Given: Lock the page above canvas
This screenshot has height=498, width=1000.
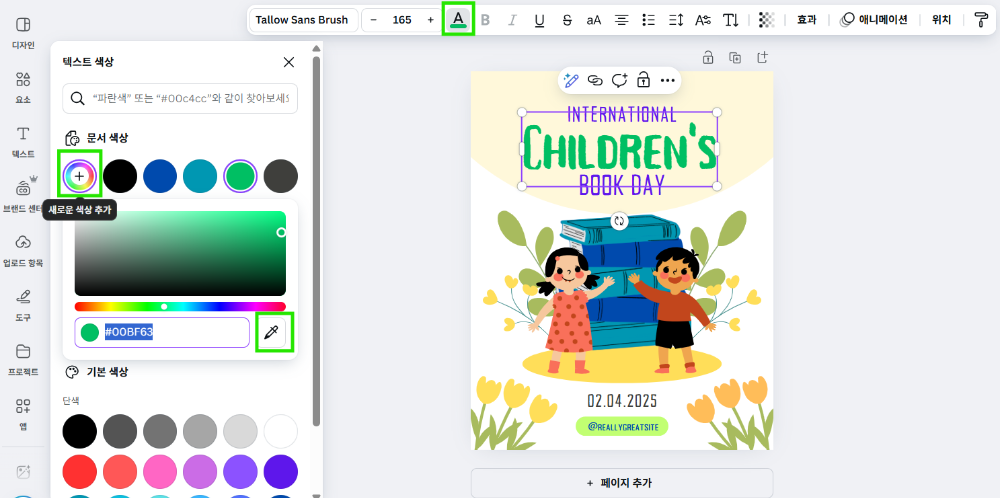Looking at the screenshot, I should coord(708,57).
